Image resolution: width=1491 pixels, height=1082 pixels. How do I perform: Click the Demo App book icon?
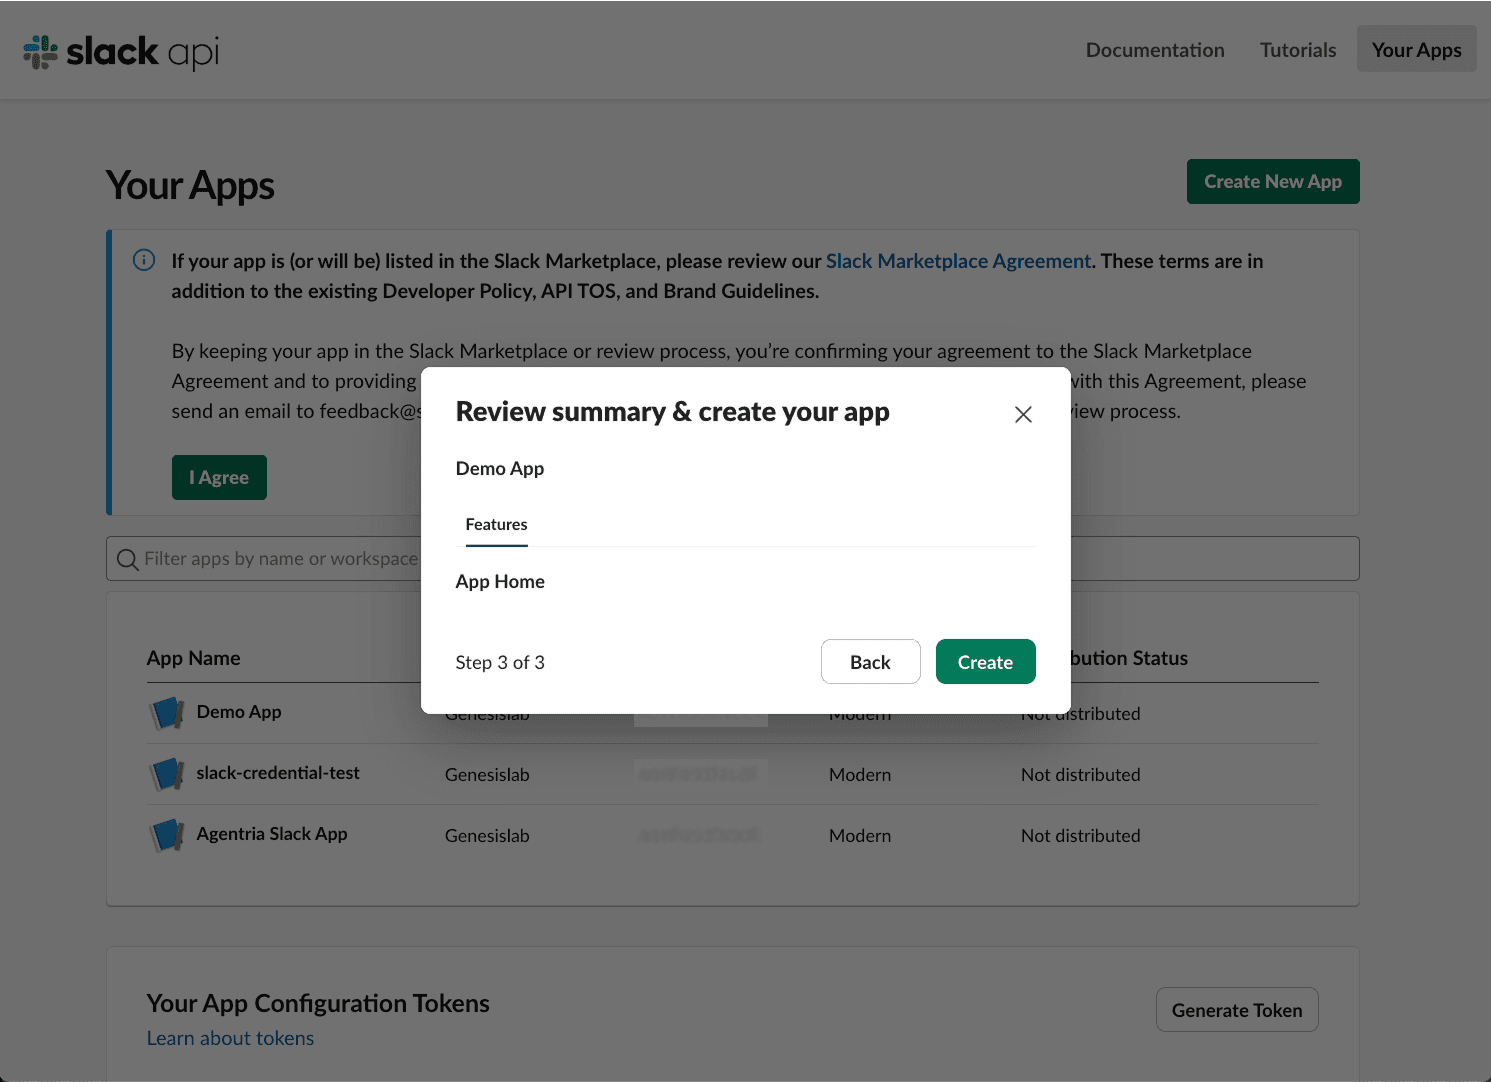pyautogui.click(x=167, y=713)
